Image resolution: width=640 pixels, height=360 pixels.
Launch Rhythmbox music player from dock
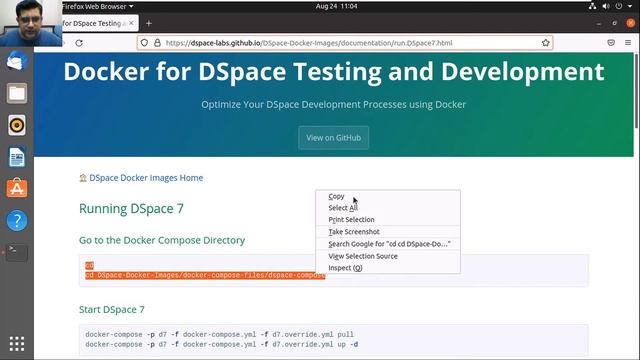point(17,125)
